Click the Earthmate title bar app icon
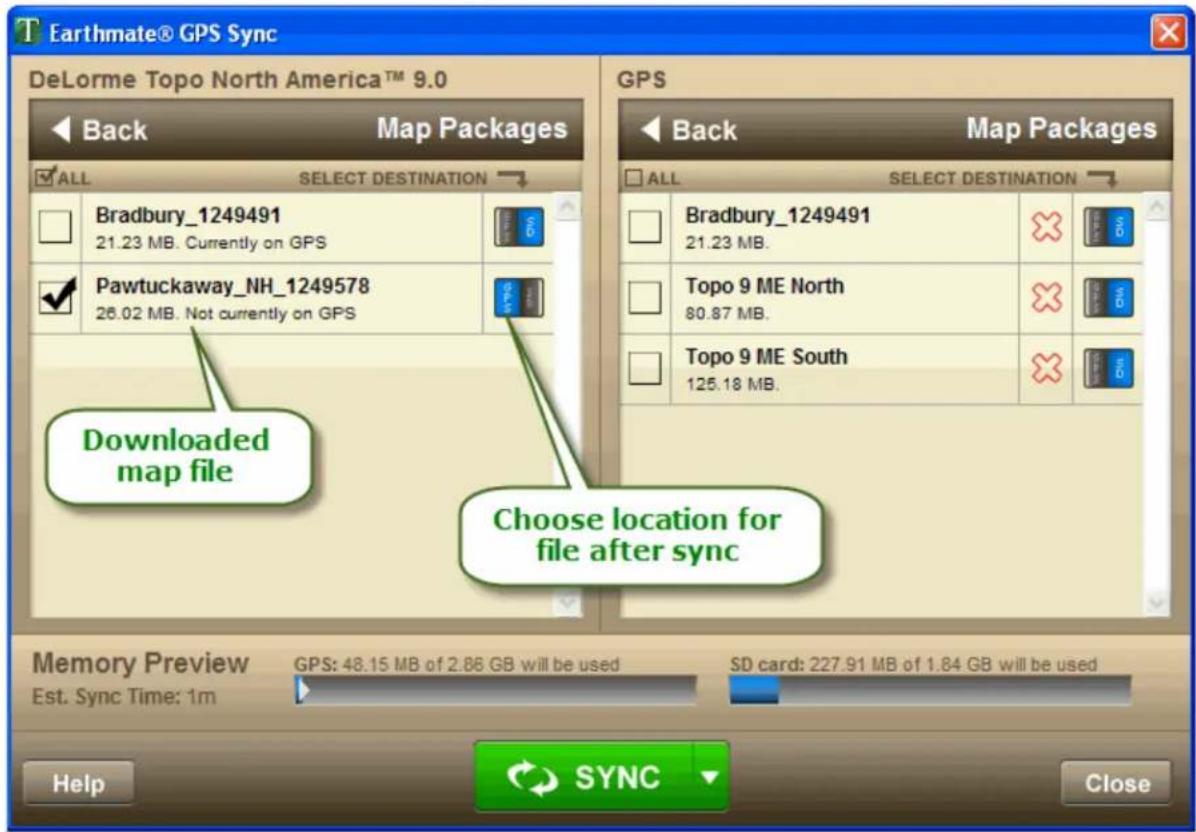The height and width of the screenshot is (832, 1196). coord(27,32)
